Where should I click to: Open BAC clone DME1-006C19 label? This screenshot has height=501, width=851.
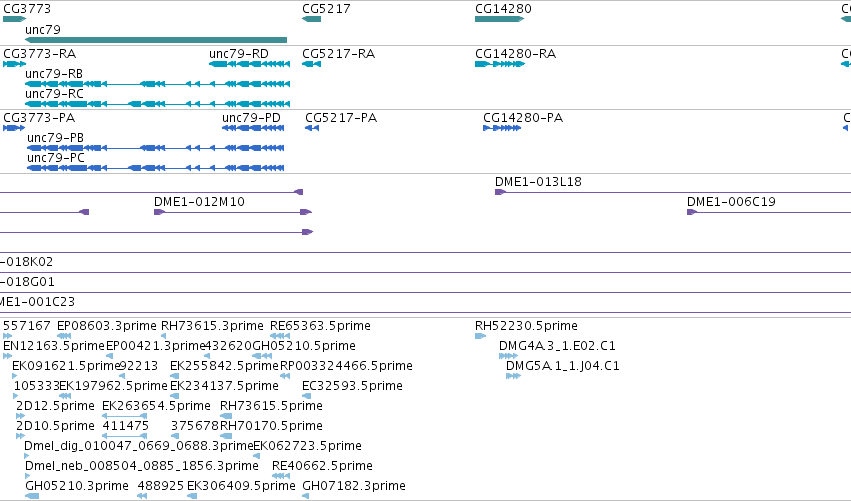pos(731,202)
